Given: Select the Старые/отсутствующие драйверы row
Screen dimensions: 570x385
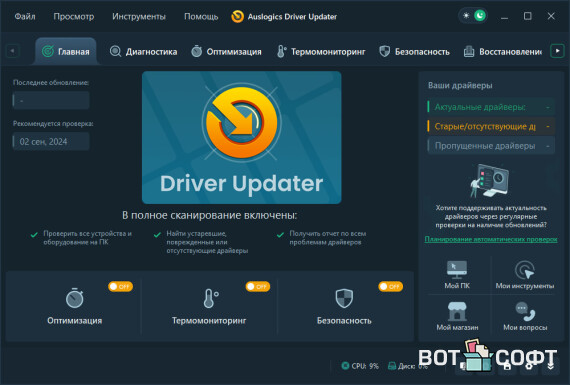Looking at the screenshot, I should 490,126.
